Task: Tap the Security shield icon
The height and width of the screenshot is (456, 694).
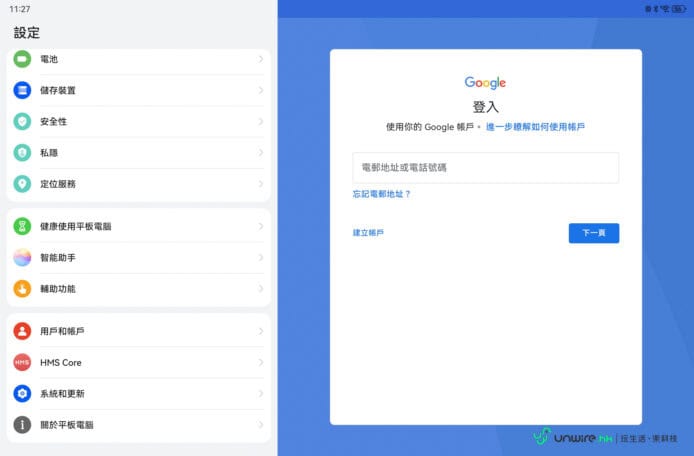Action: pyautogui.click(x=22, y=121)
